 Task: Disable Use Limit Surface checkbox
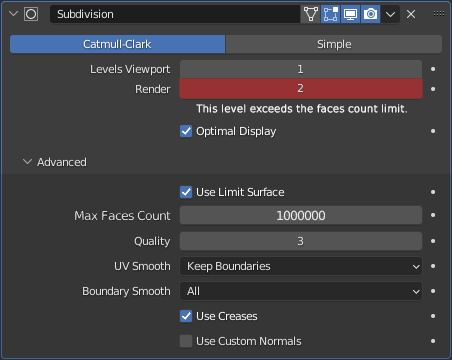pyautogui.click(x=186, y=192)
